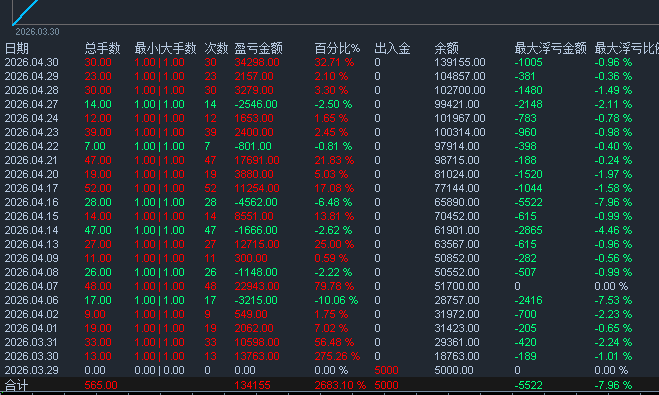Select the 2026.04.16 date cell
The height and width of the screenshot is (395, 659).
(32, 203)
